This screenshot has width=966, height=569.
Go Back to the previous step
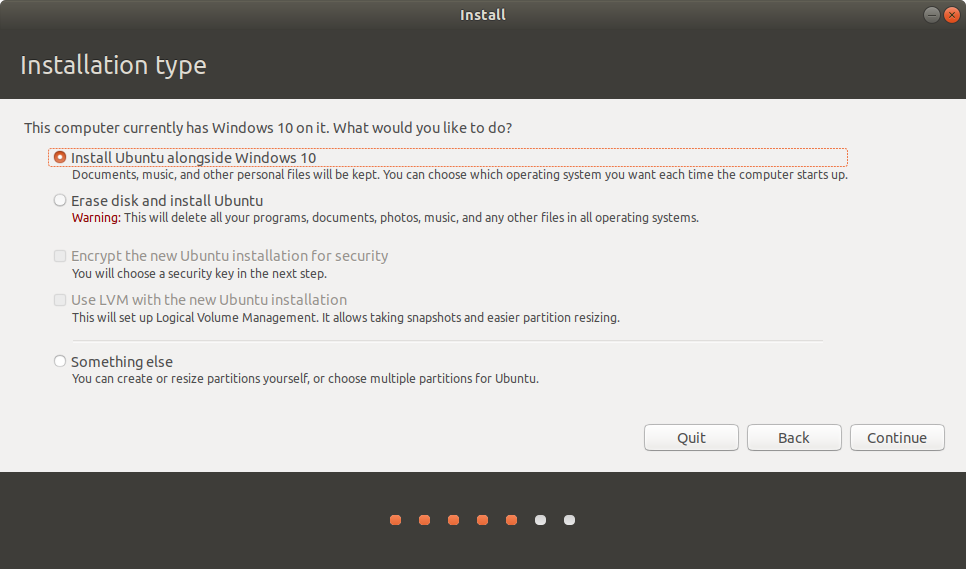click(794, 438)
